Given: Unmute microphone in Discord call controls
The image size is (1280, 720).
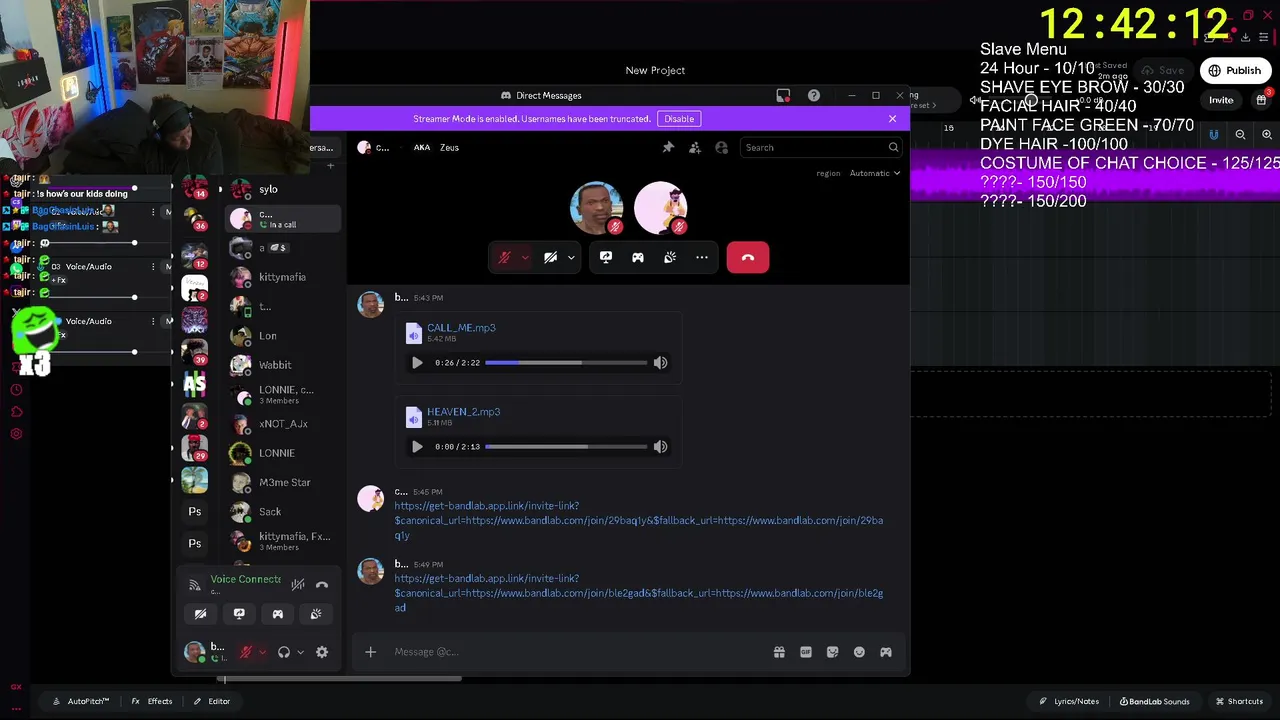Looking at the screenshot, I should 505,258.
